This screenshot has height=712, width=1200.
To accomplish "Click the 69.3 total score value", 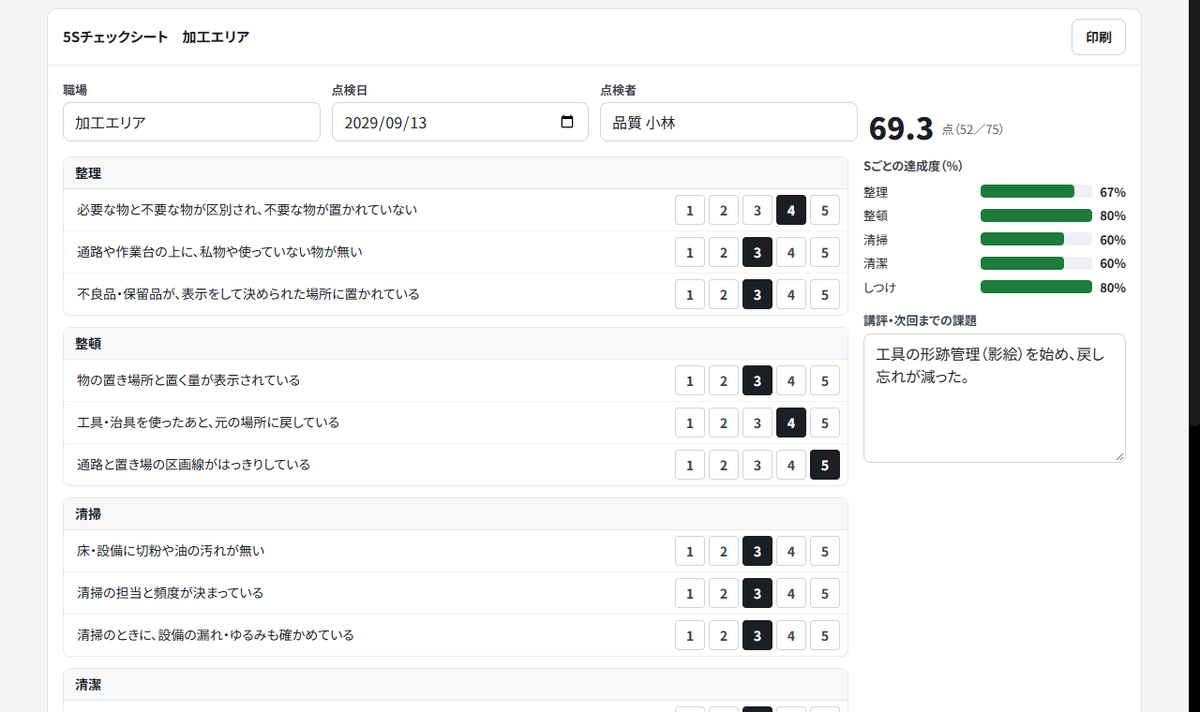I will coord(901,128).
